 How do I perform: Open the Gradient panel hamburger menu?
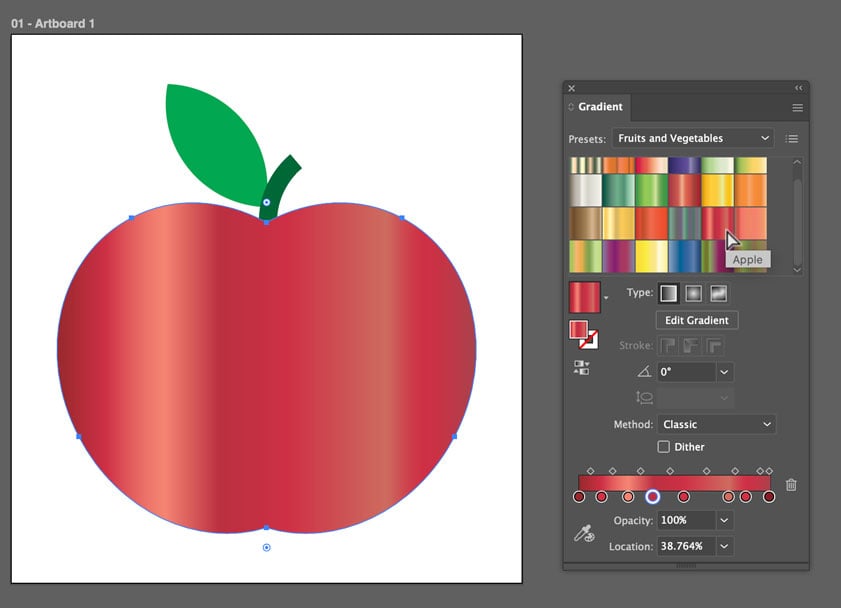click(x=797, y=107)
